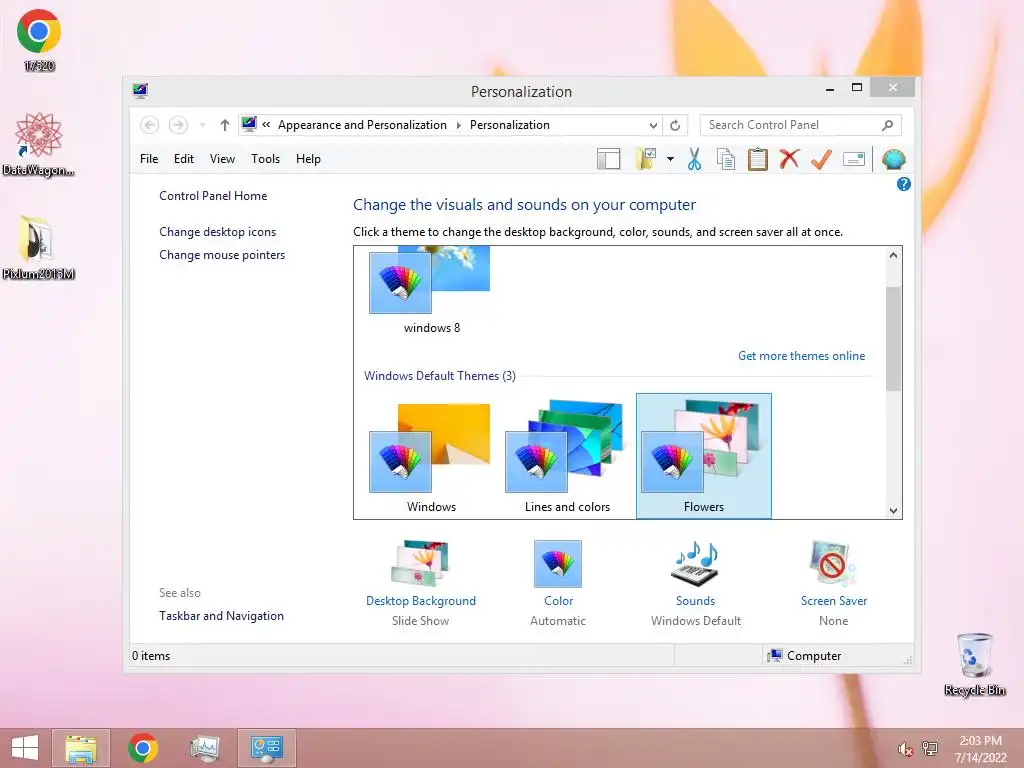This screenshot has width=1024, height=768.
Task: Click the red X Delete toolbar icon
Action: click(x=789, y=158)
